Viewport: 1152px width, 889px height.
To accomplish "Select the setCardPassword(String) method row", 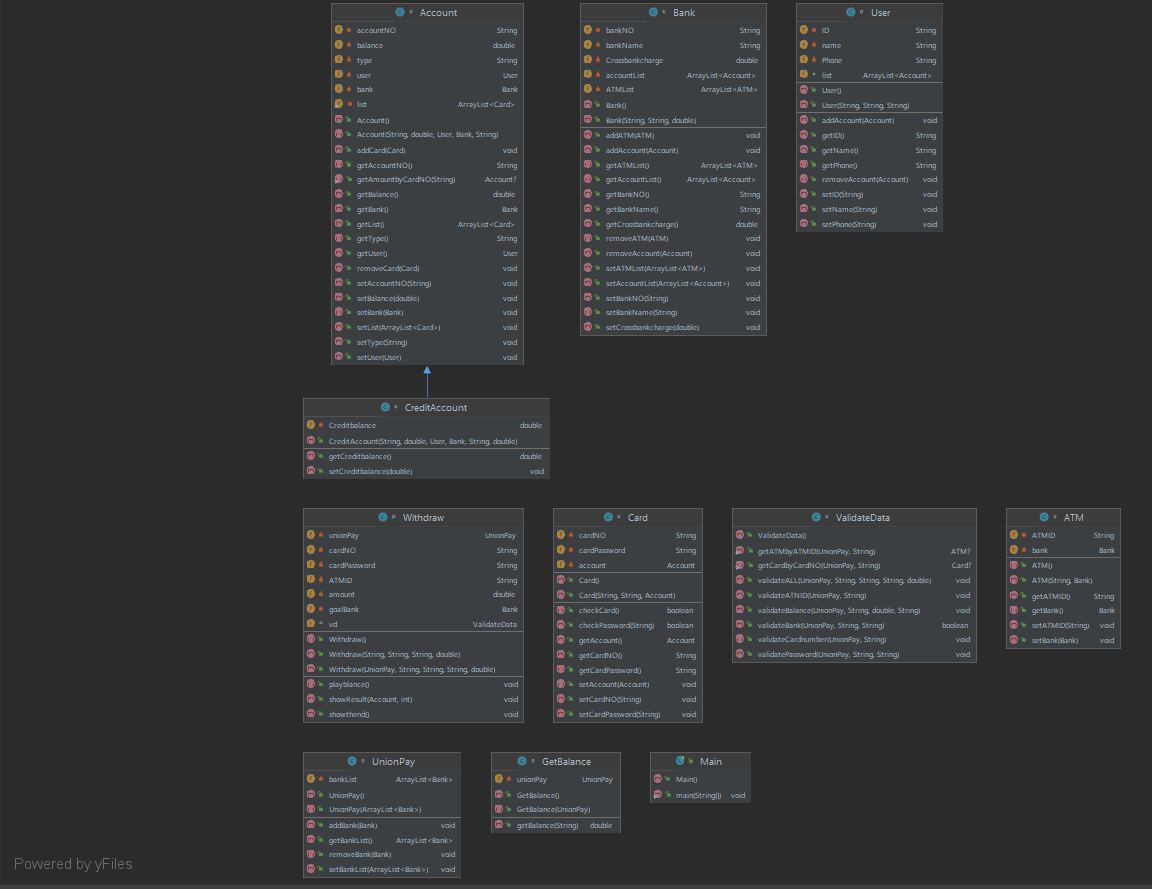I will click(627, 714).
